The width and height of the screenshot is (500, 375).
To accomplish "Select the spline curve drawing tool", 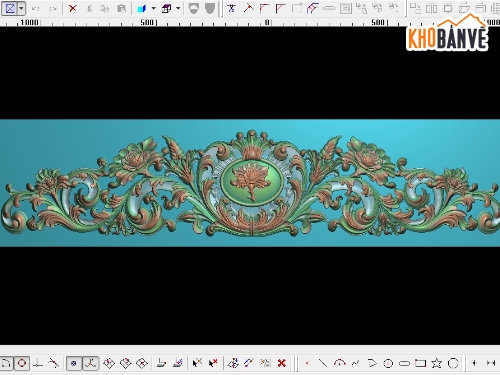I will click(x=355, y=363).
